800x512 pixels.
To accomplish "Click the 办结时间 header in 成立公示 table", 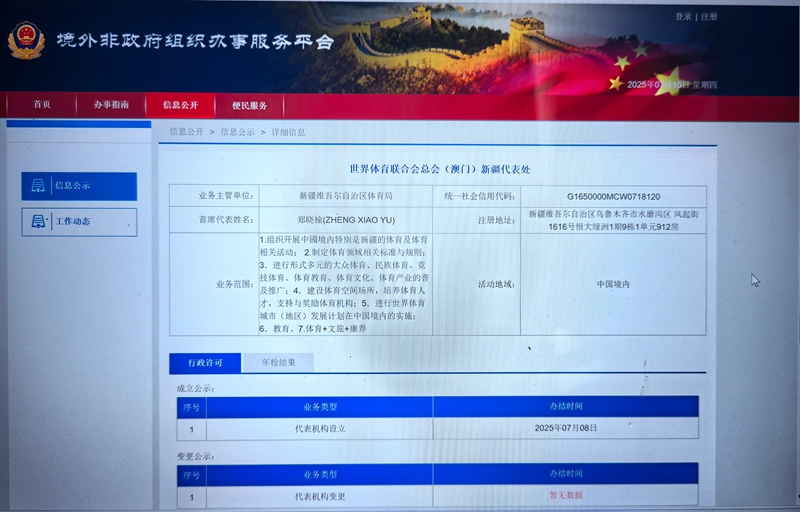I will [566, 406].
